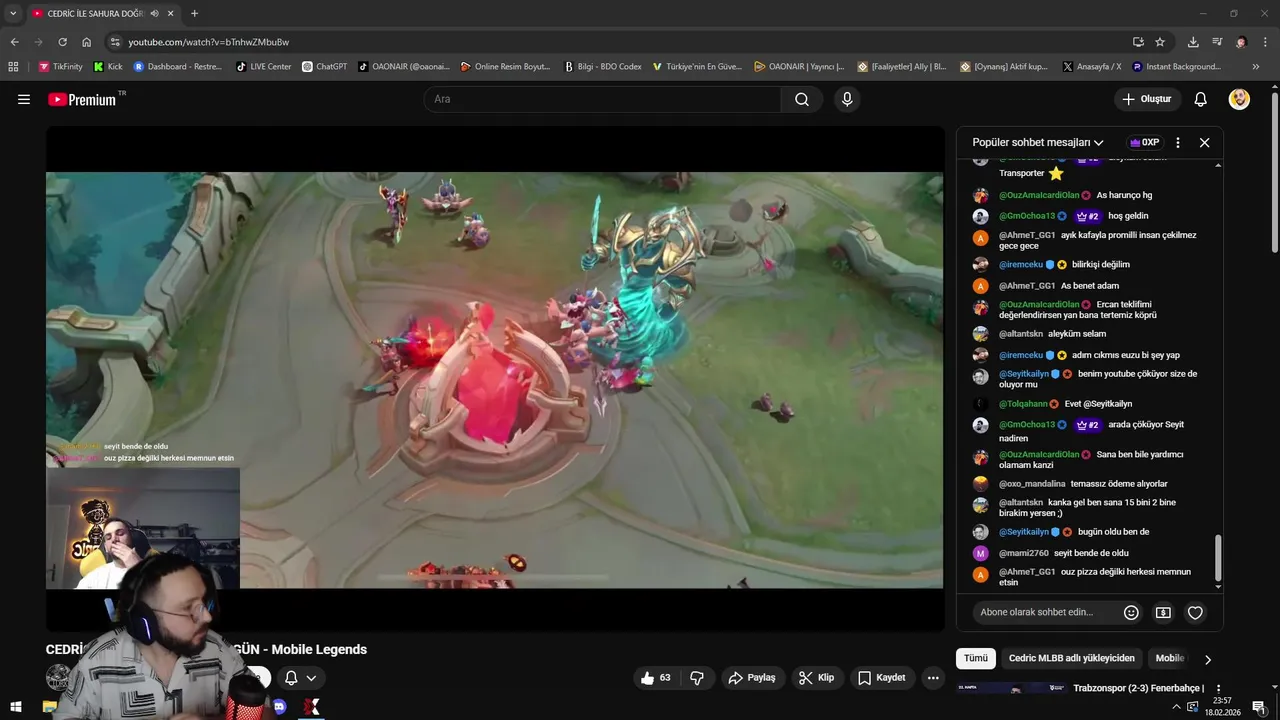The image size is (1280, 720).
Task: Open the Instant Background... bookmark
Action: [1177, 67]
